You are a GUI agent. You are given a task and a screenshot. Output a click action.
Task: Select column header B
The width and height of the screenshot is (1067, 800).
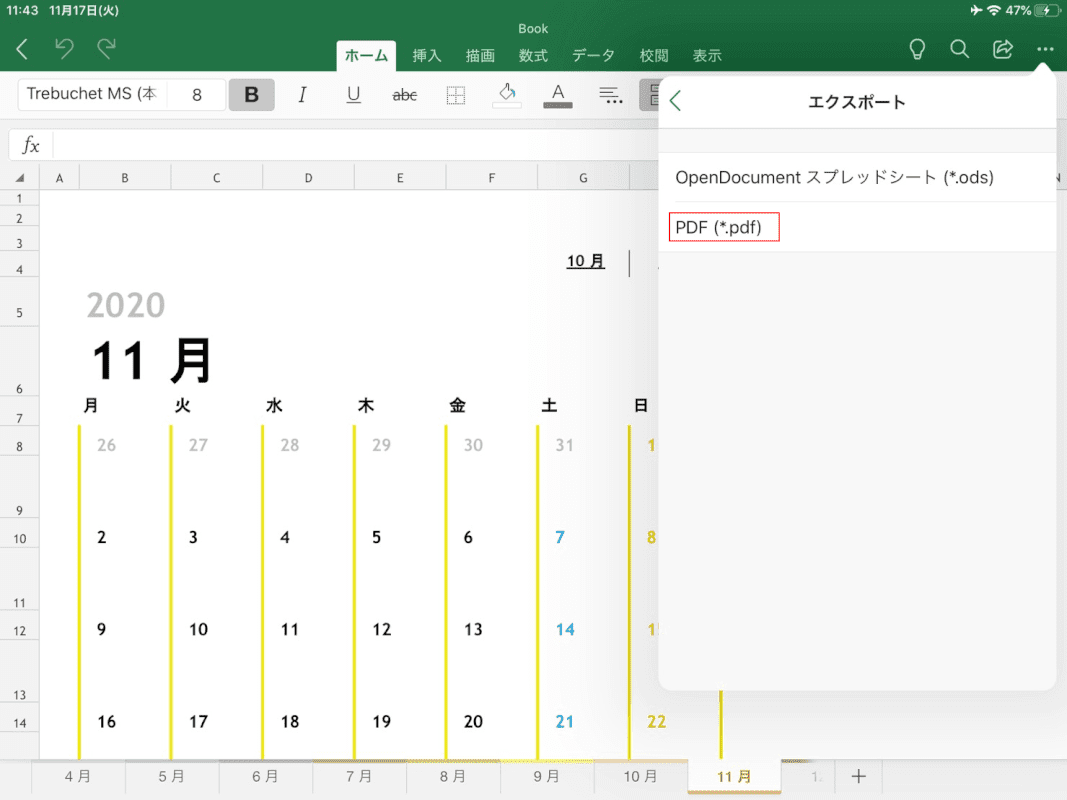click(125, 178)
